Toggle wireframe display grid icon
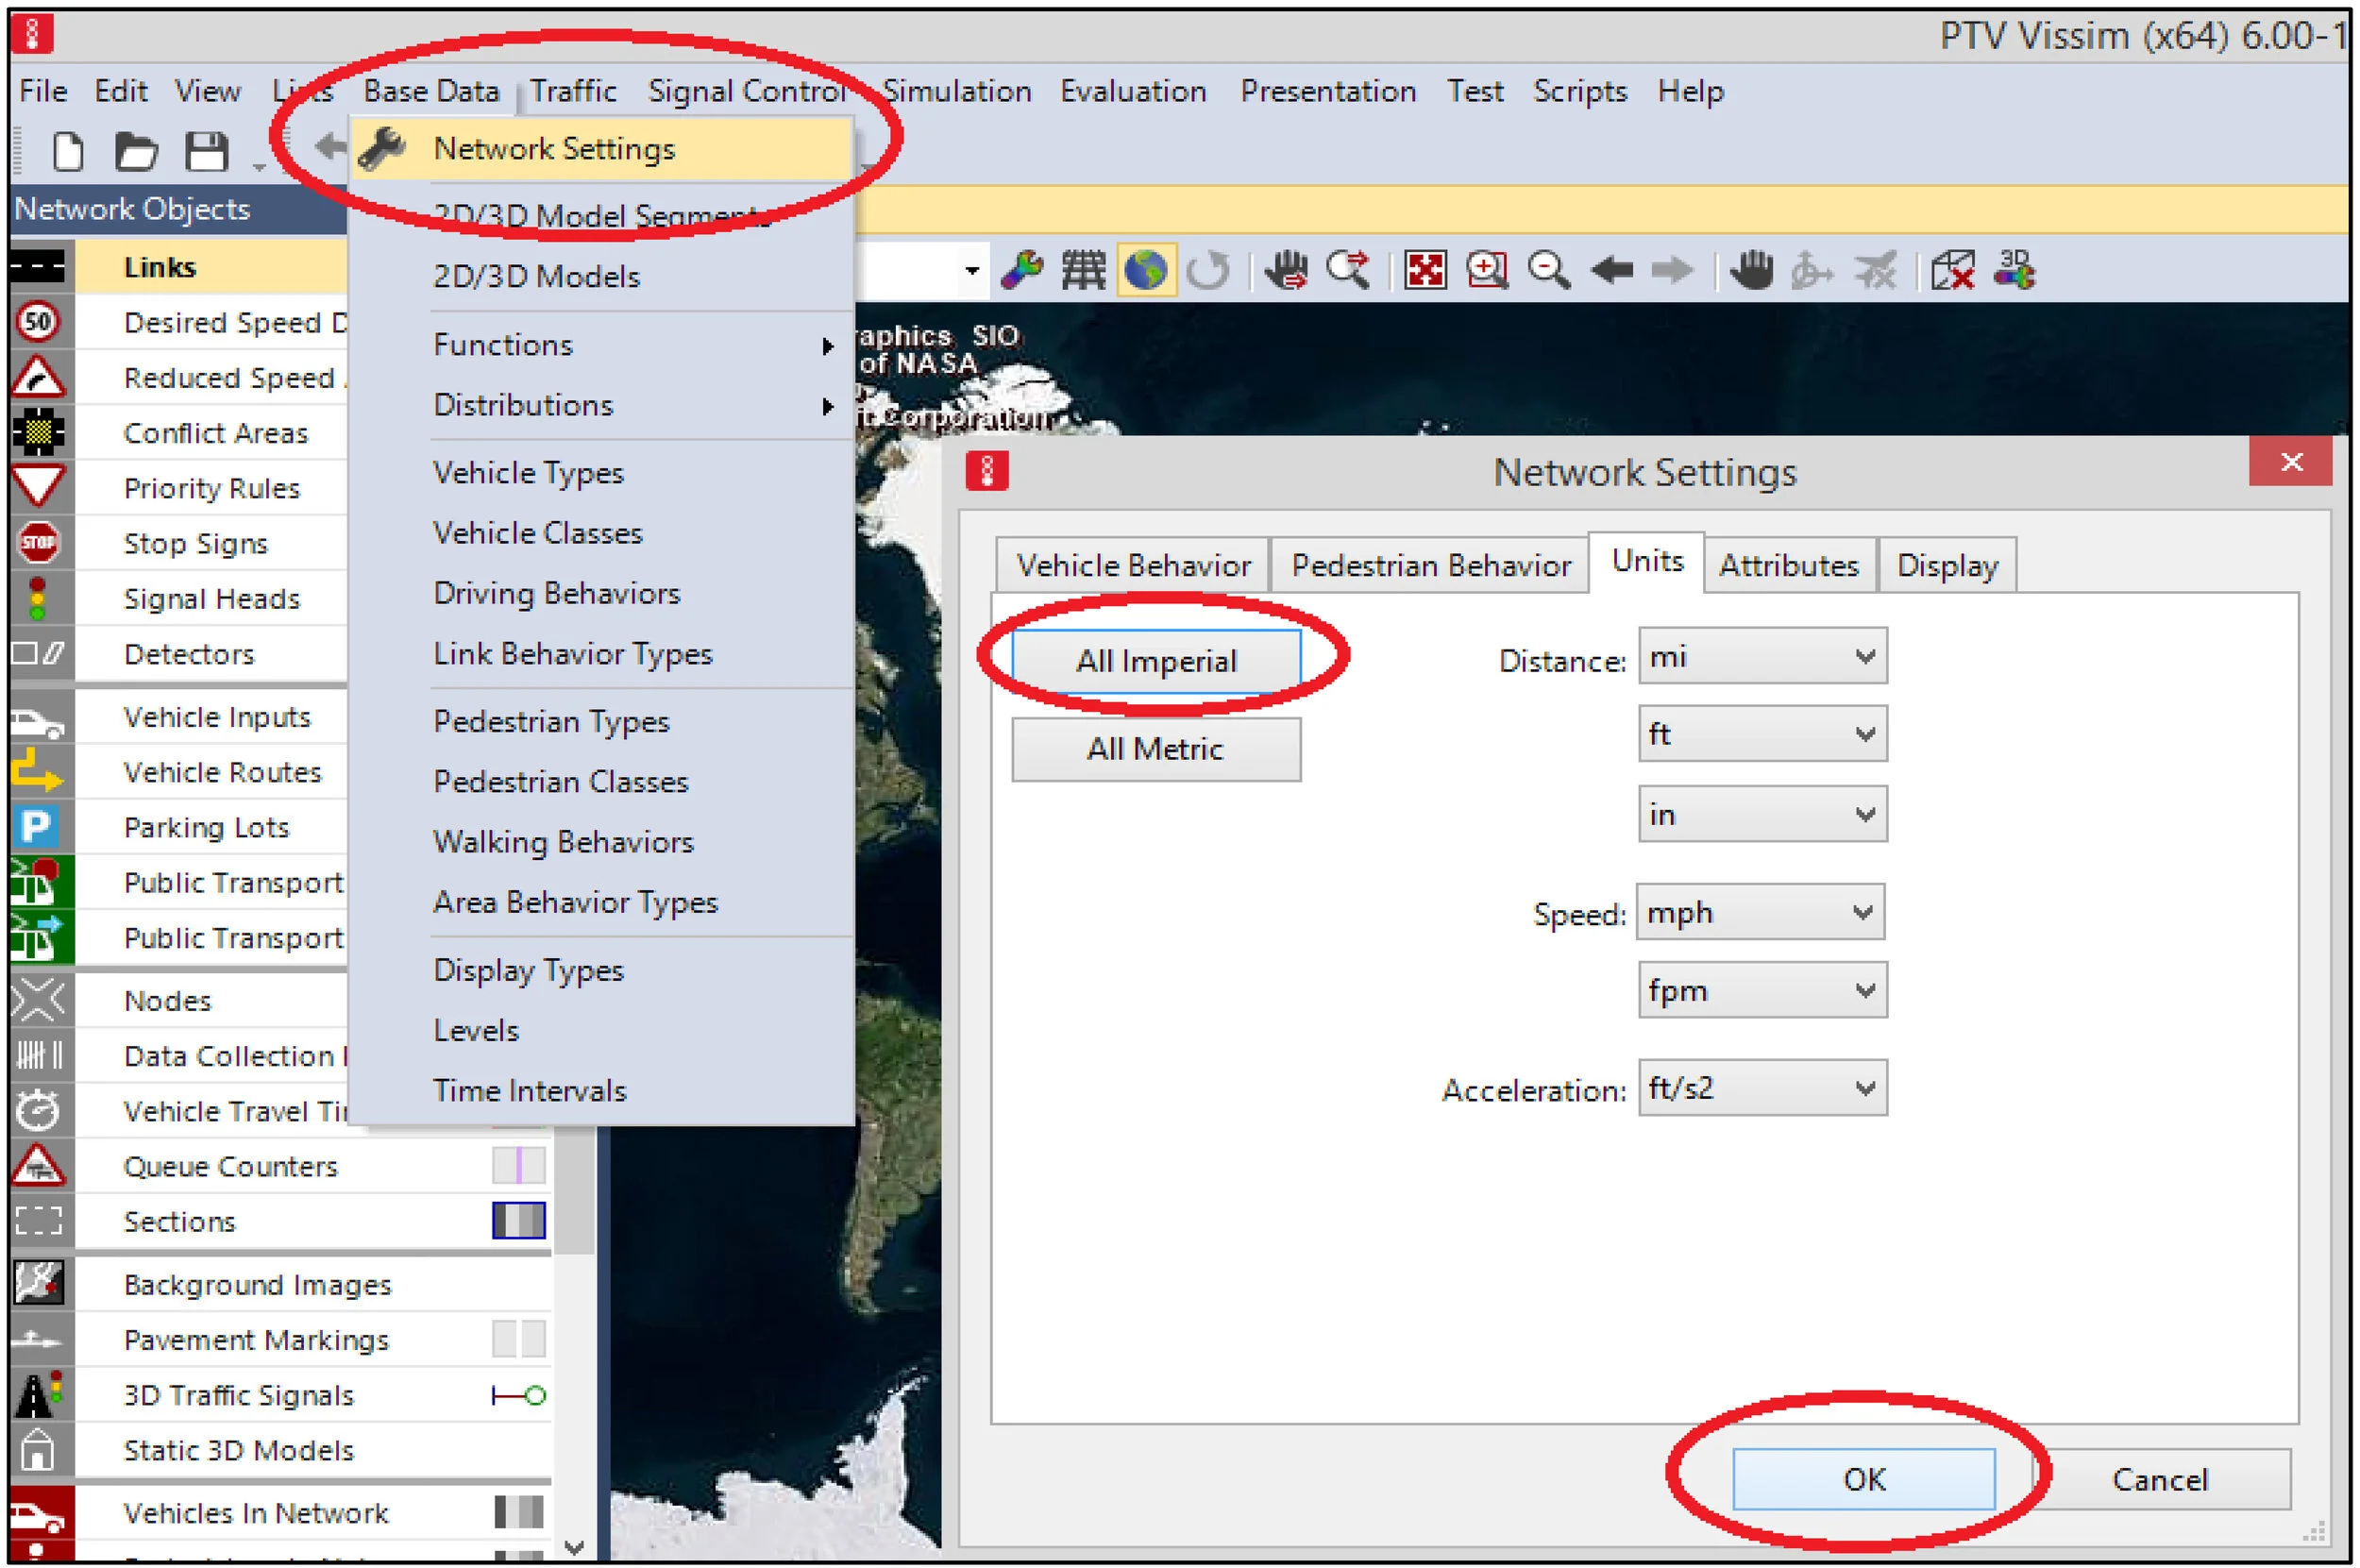2360x1568 pixels. [x=1083, y=270]
